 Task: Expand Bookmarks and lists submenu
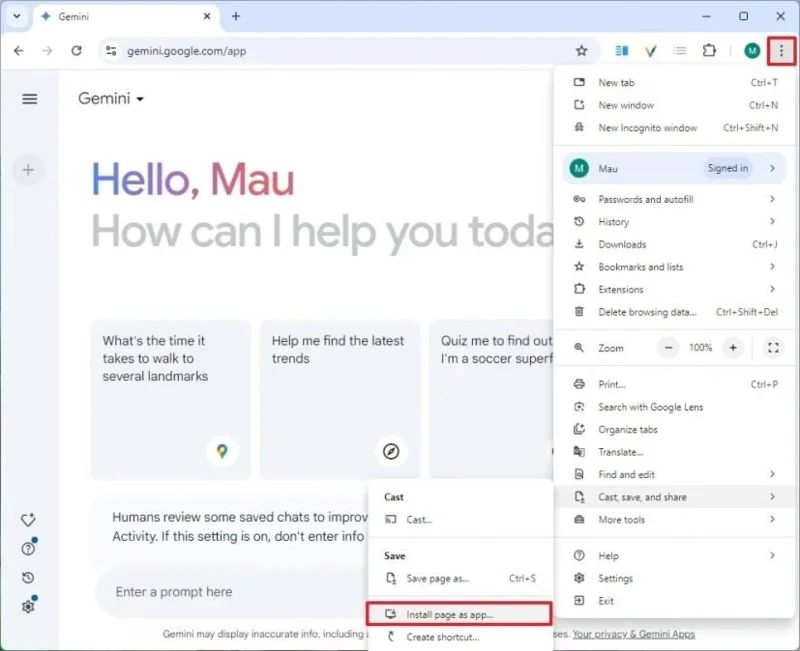[x=674, y=266]
